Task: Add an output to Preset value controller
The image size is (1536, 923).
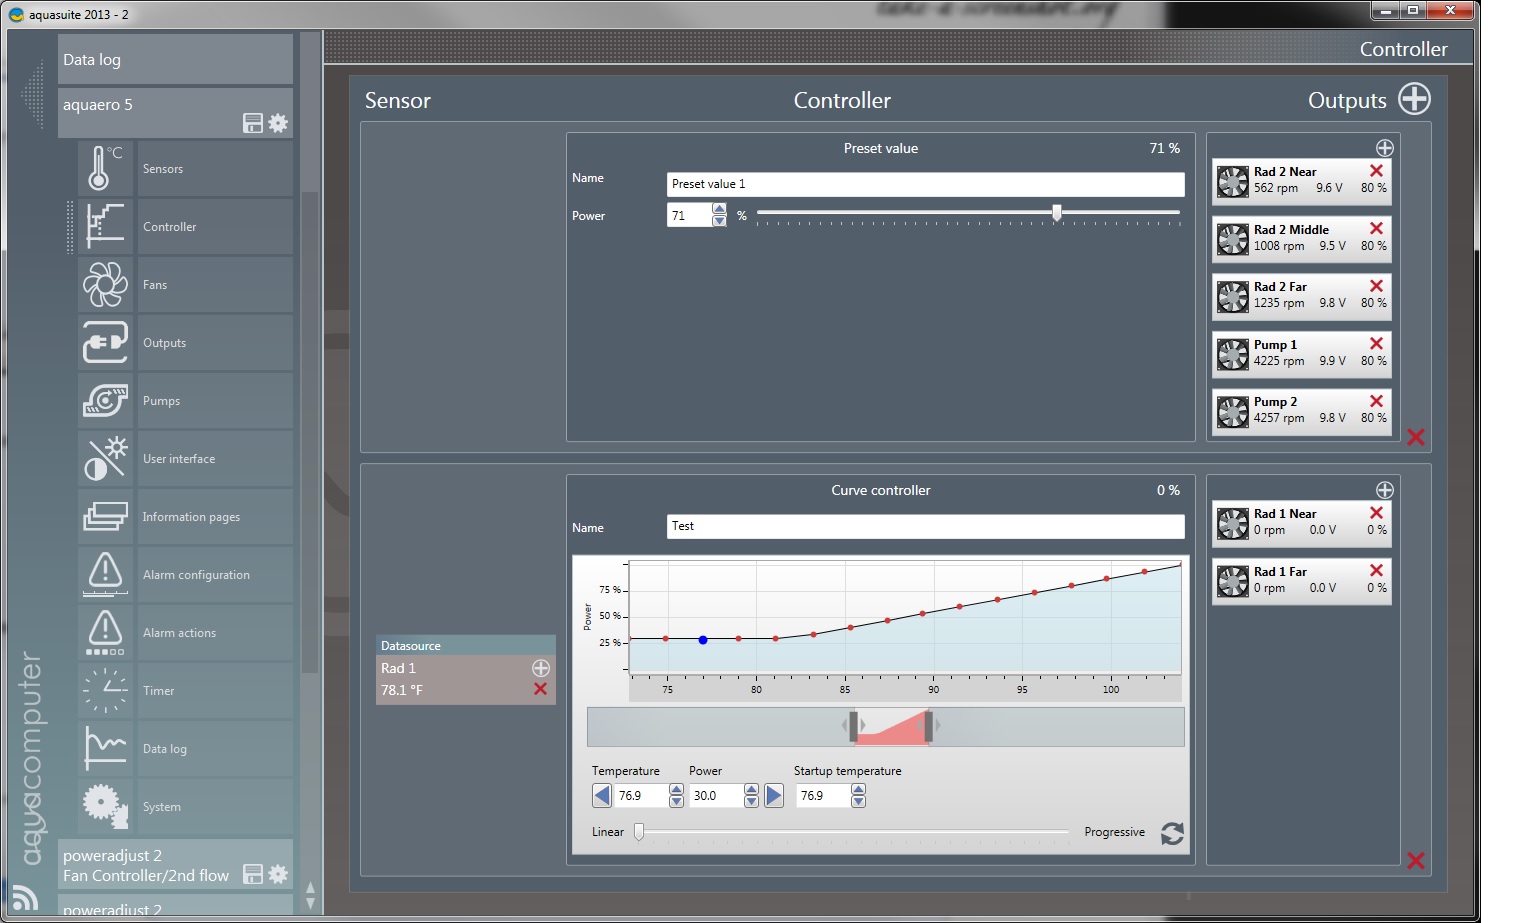Action: [1385, 148]
